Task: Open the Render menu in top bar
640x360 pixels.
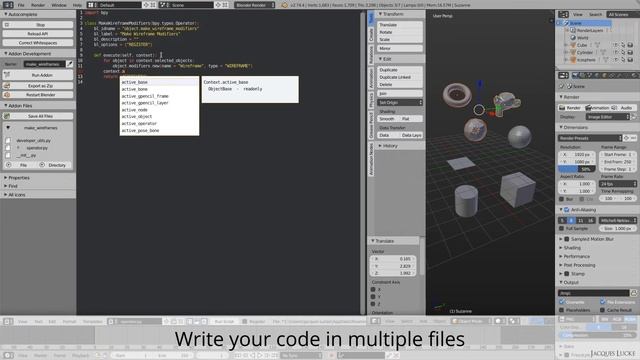Action: click(x=38, y=5)
